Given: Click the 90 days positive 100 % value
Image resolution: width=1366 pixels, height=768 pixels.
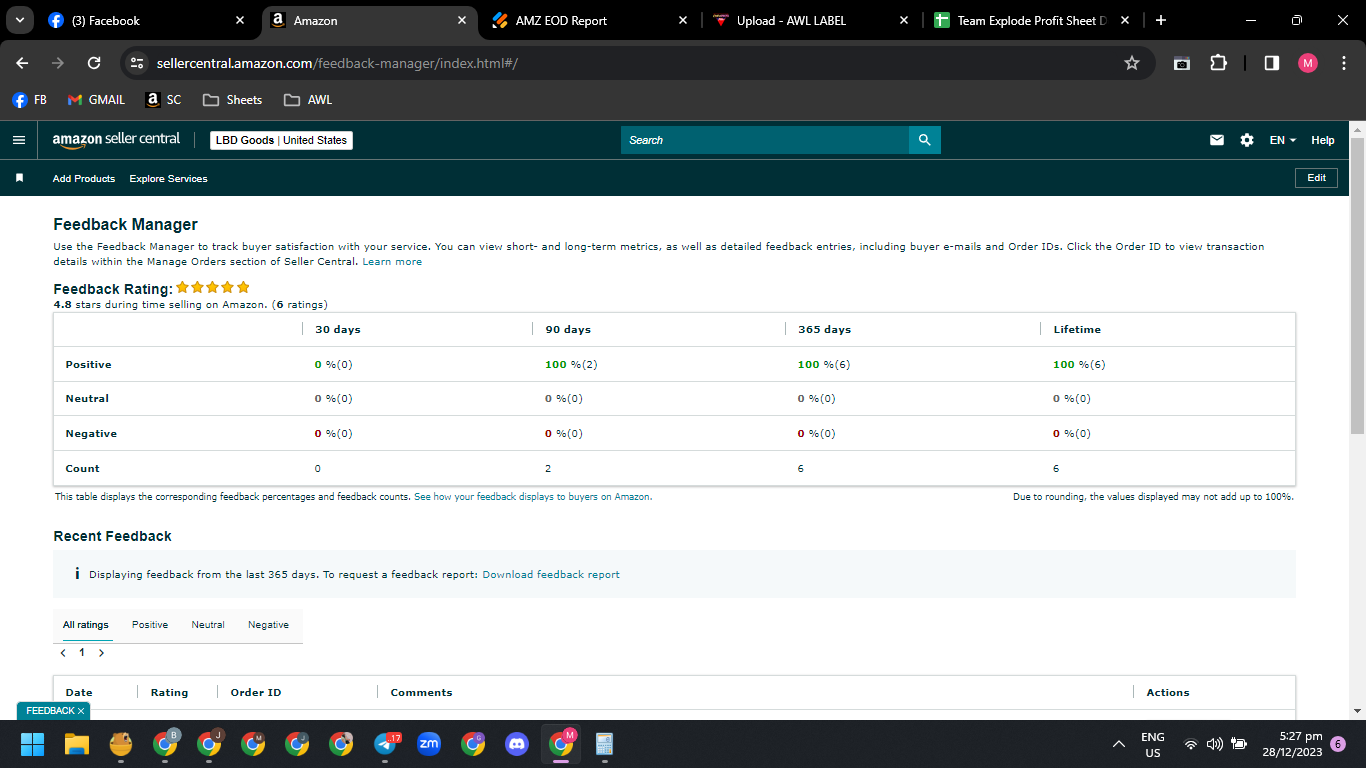Looking at the screenshot, I should pos(571,365).
